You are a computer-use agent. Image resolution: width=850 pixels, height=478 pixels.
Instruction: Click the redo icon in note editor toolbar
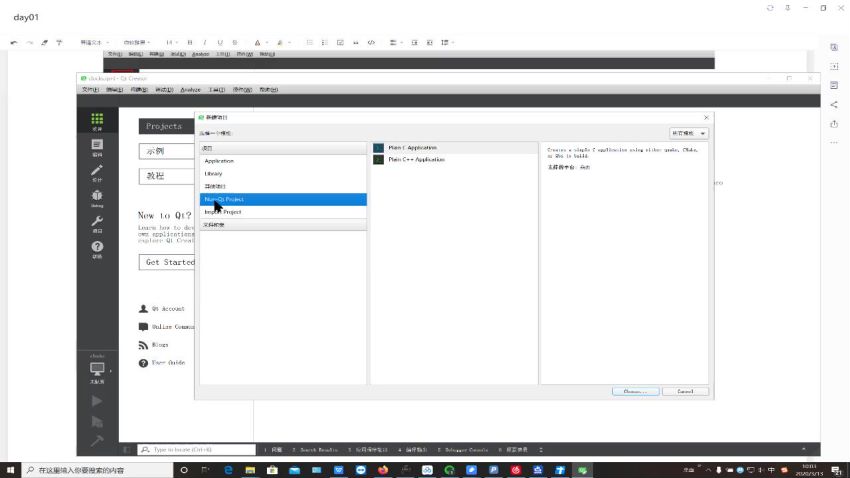29,42
